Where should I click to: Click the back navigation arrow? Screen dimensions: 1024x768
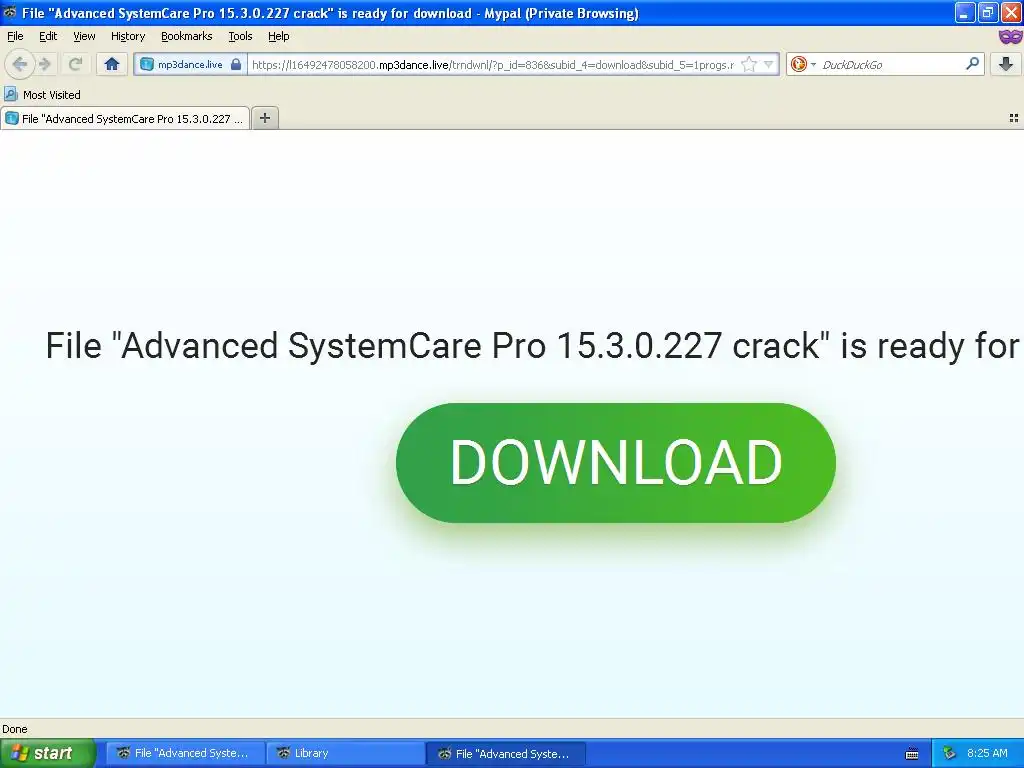click(20, 64)
